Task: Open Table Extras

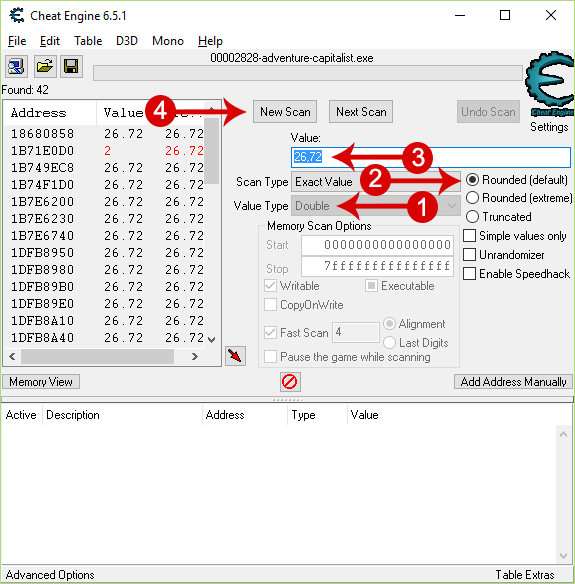Action: click(x=525, y=575)
